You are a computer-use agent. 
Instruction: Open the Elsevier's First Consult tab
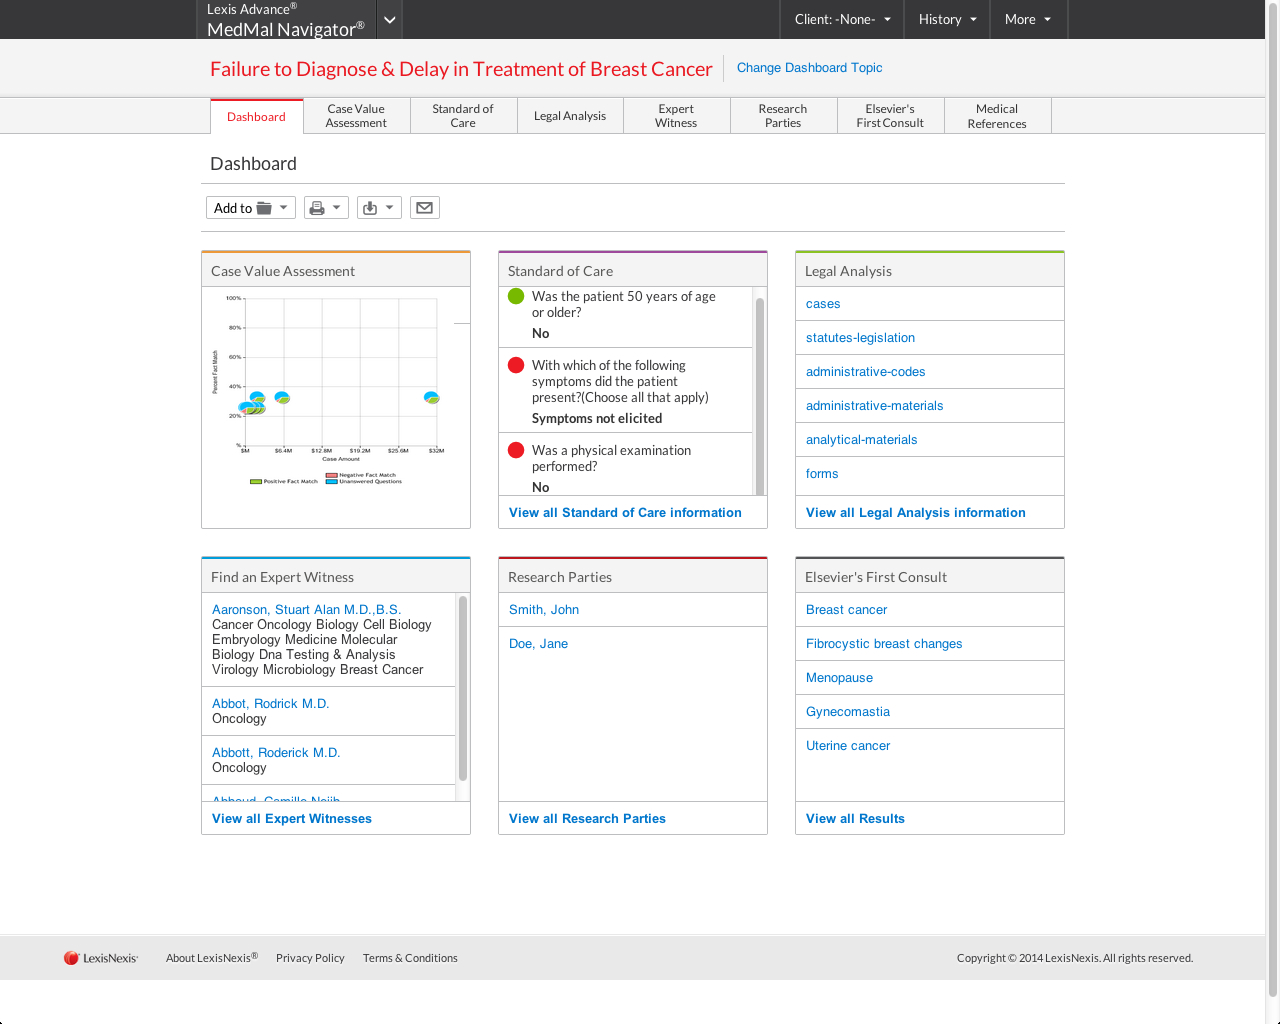(x=890, y=116)
